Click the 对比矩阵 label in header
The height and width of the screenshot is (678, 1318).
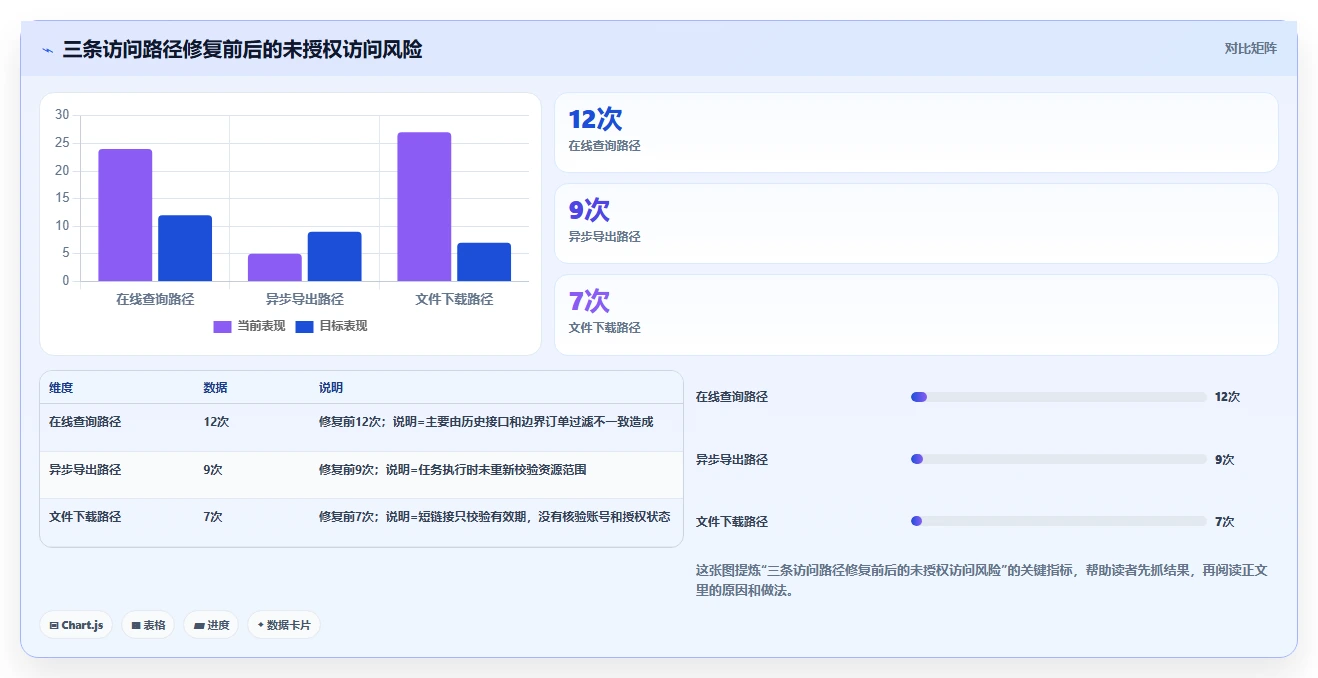pos(1250,48)
